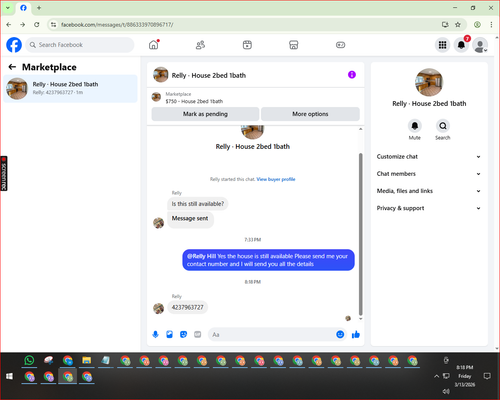500x400 pixels.
Task: Go to the Home feed icon
Action: pyautogui.click(x=154, y=45)
